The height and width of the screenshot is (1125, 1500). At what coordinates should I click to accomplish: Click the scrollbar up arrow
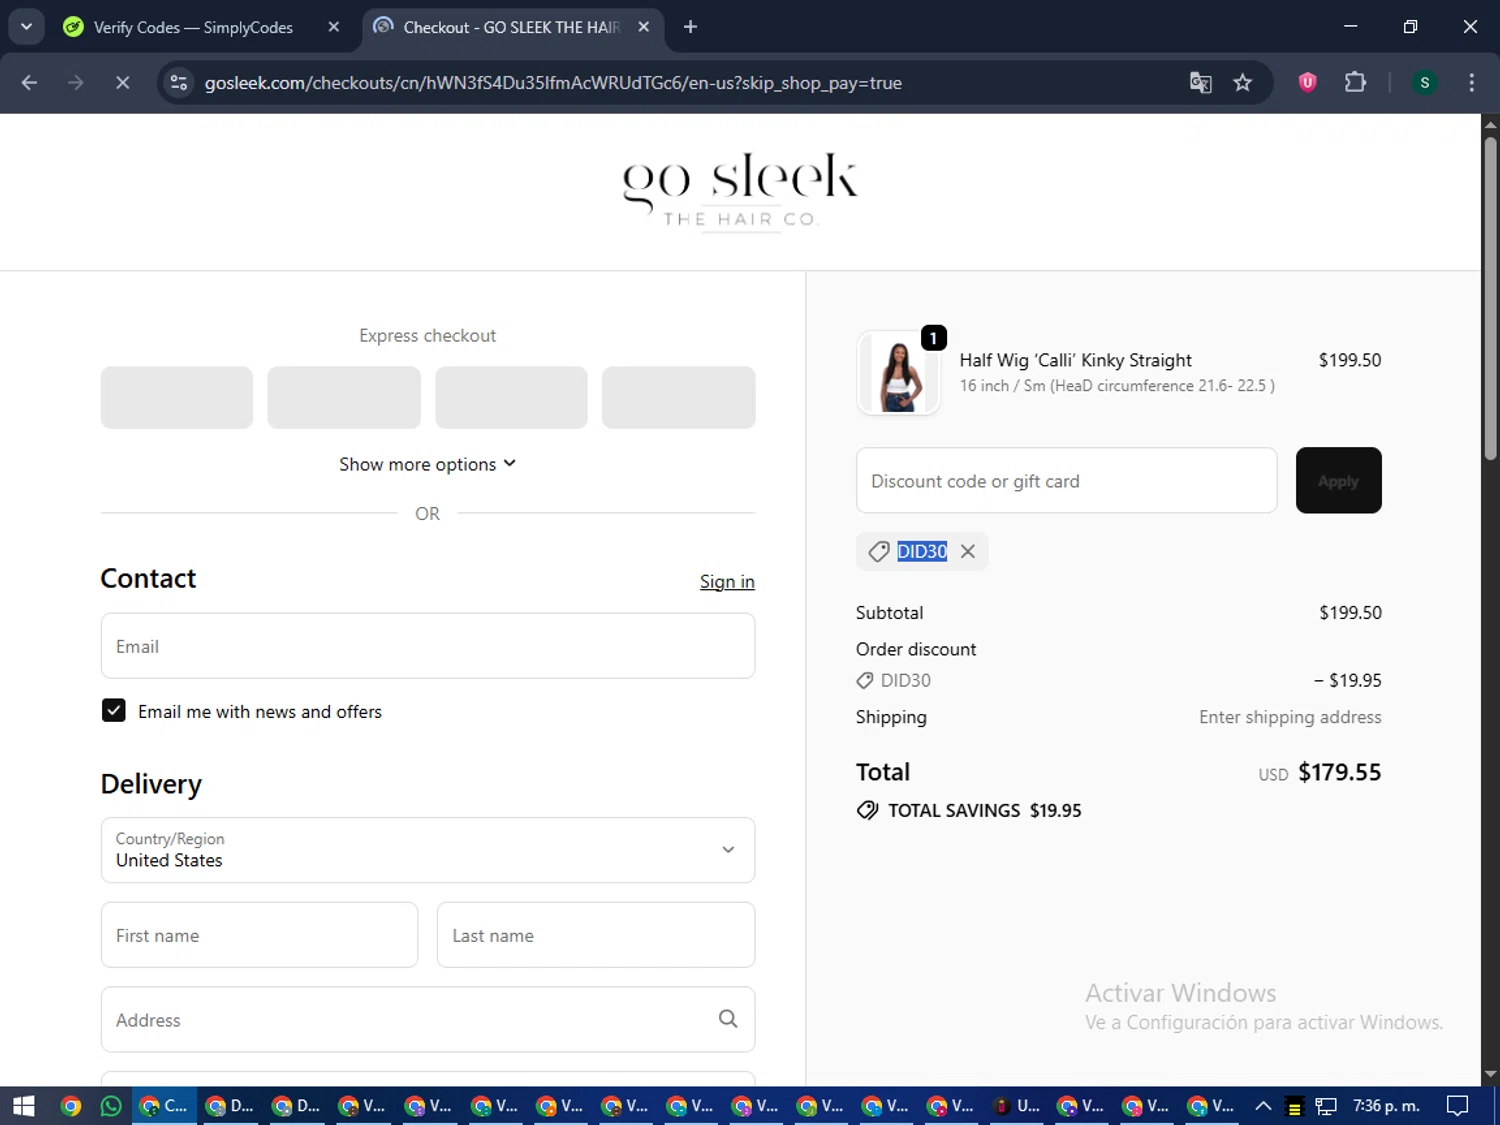tap(1491, 125)
